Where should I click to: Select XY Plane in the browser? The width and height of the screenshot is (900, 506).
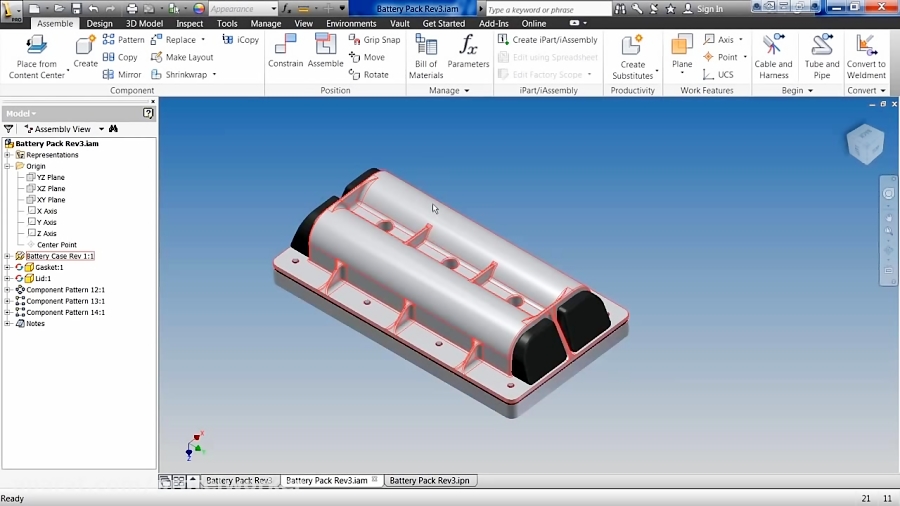[50, 200]
